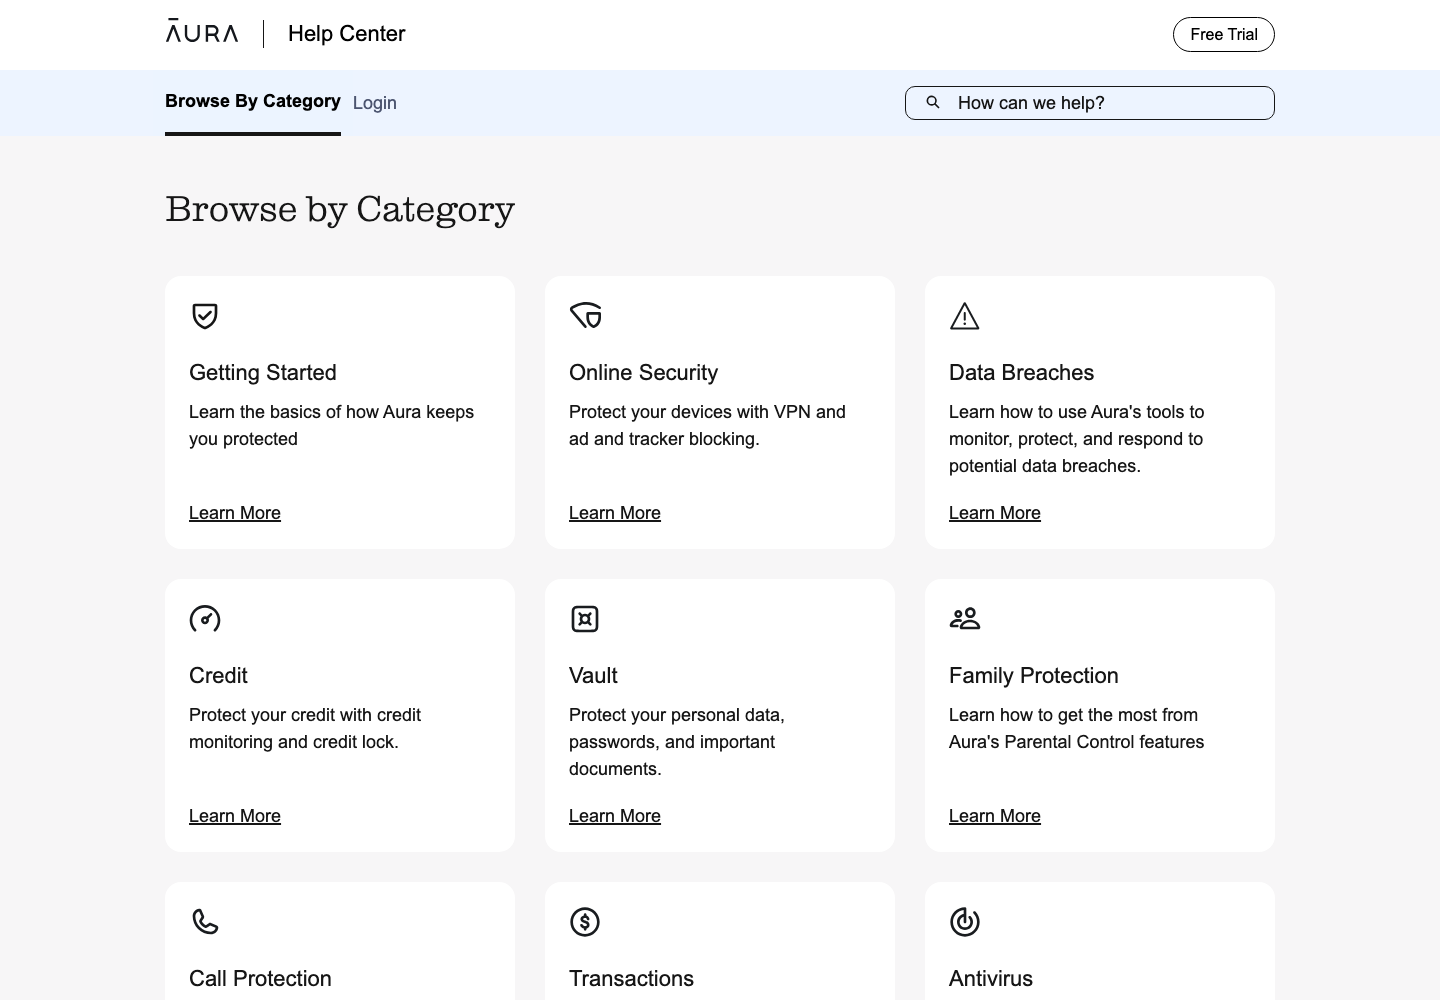The image size is (1440, 1000).
Task: Click the Credit gauge icon
Action: (x=205, y=619)
